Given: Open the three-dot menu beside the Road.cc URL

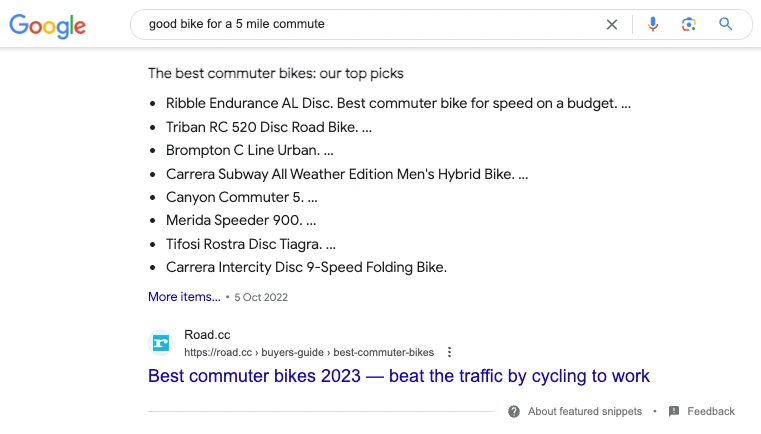Looking at the screenshot, I should pyautogui.click(x=449, y=352).
